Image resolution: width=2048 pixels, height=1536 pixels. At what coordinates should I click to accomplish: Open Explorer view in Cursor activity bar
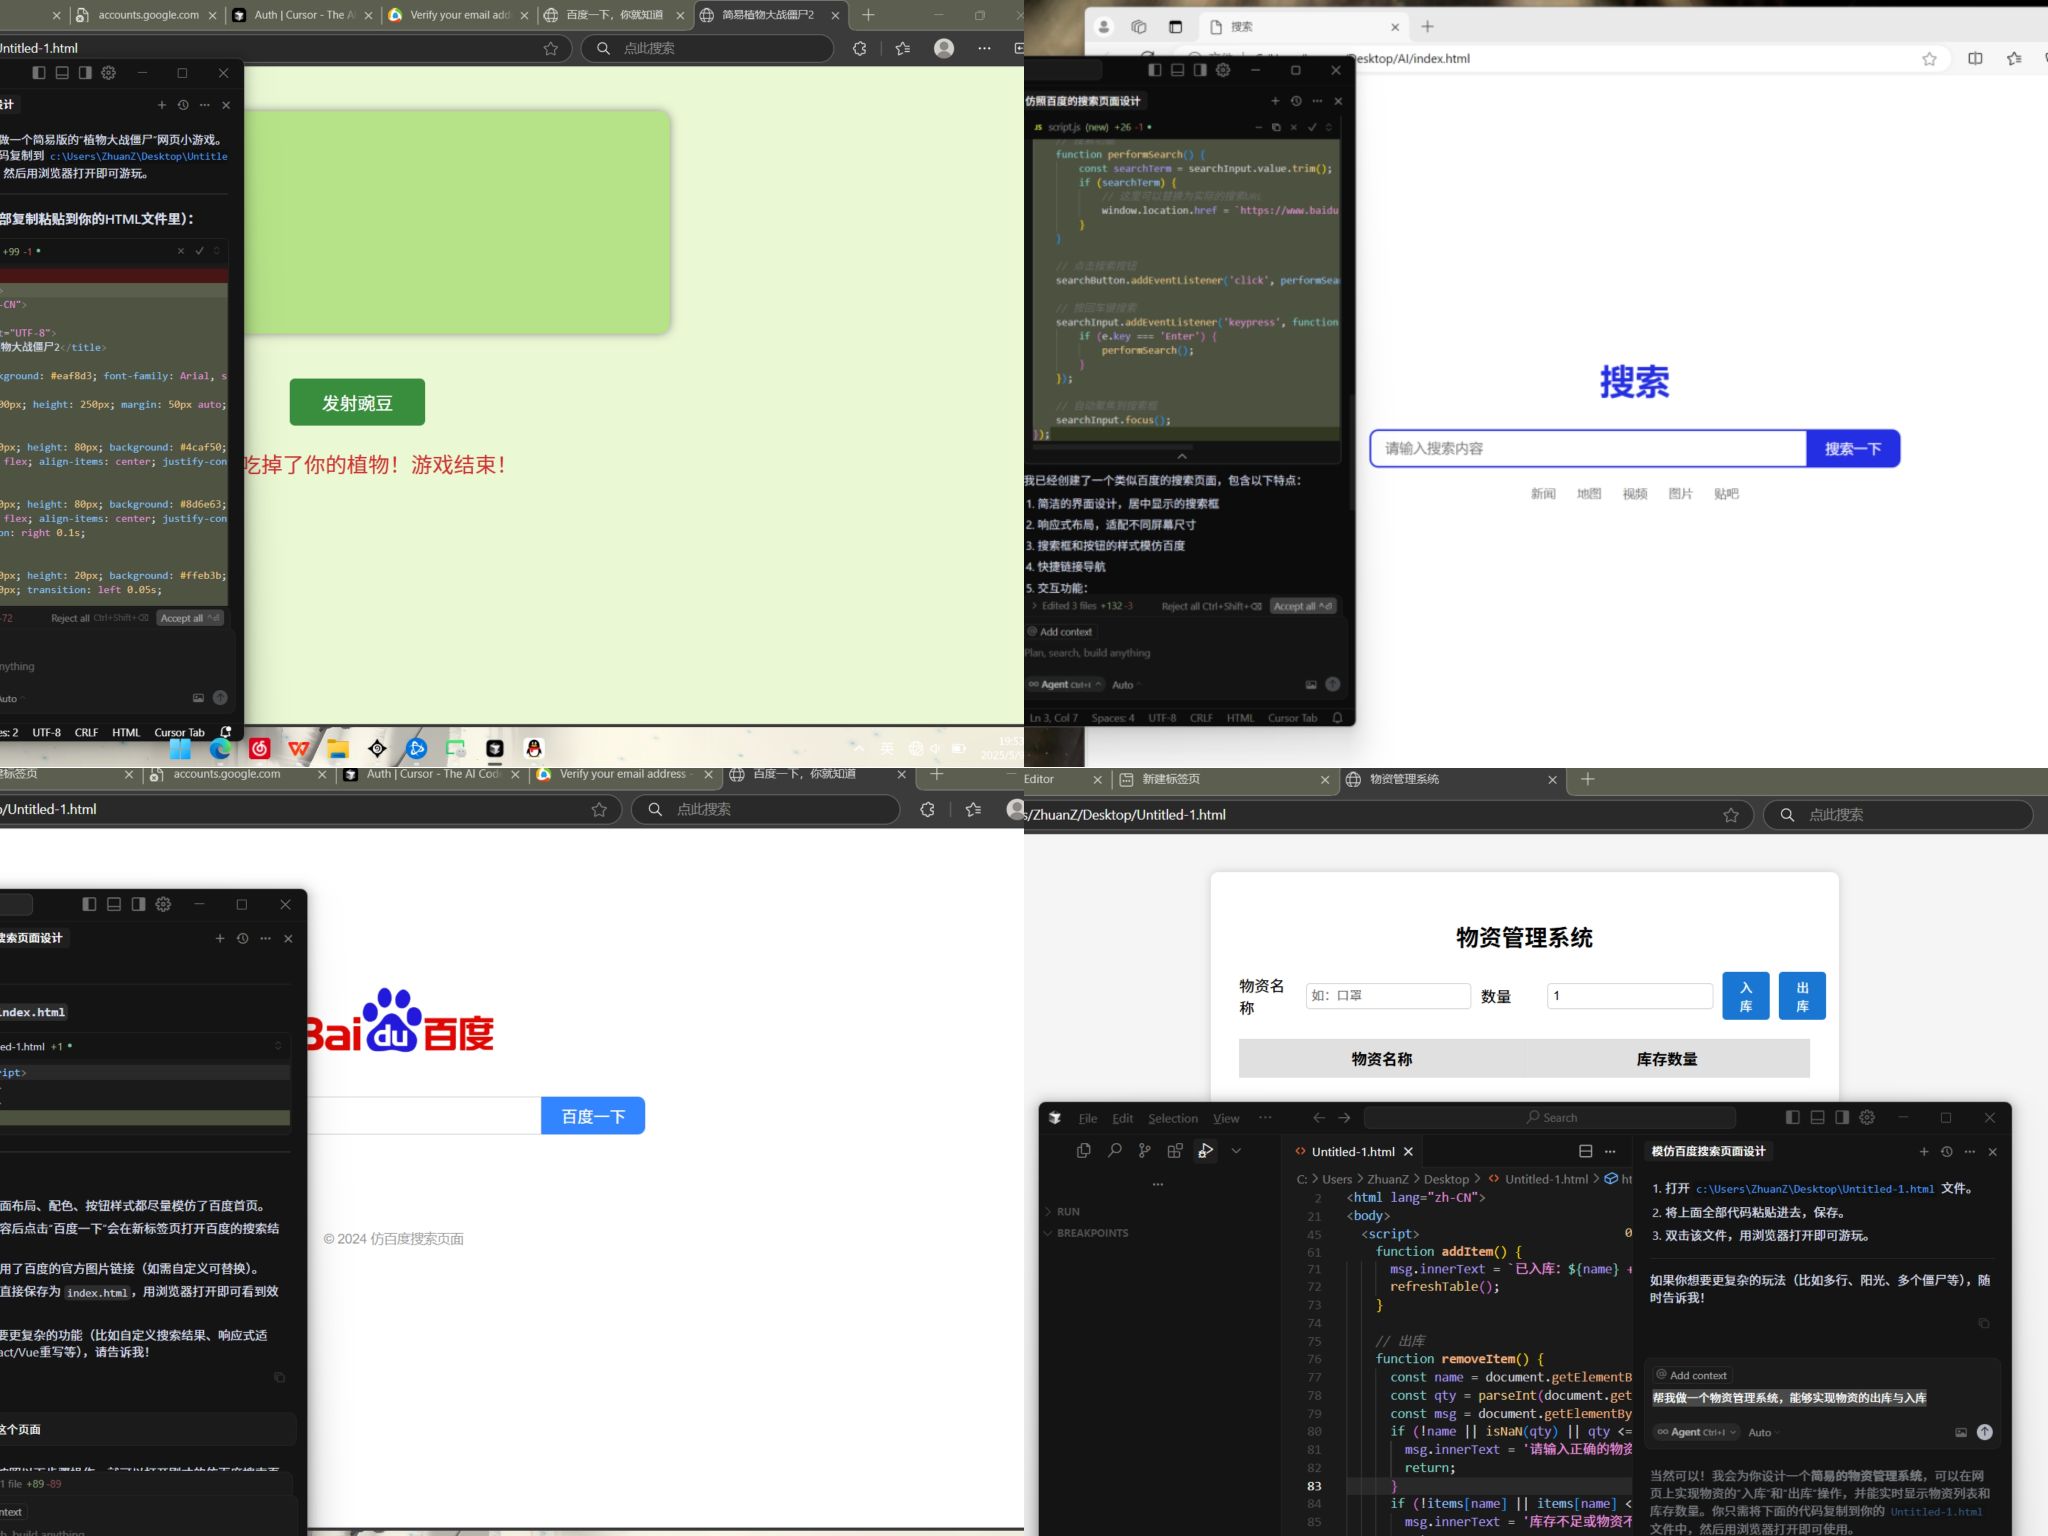(1083, 1151)
